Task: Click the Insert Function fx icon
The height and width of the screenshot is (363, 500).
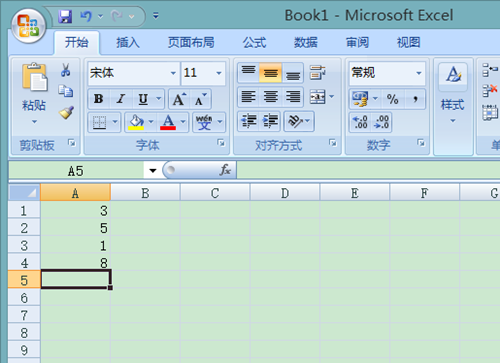Action: click(225, 170)
